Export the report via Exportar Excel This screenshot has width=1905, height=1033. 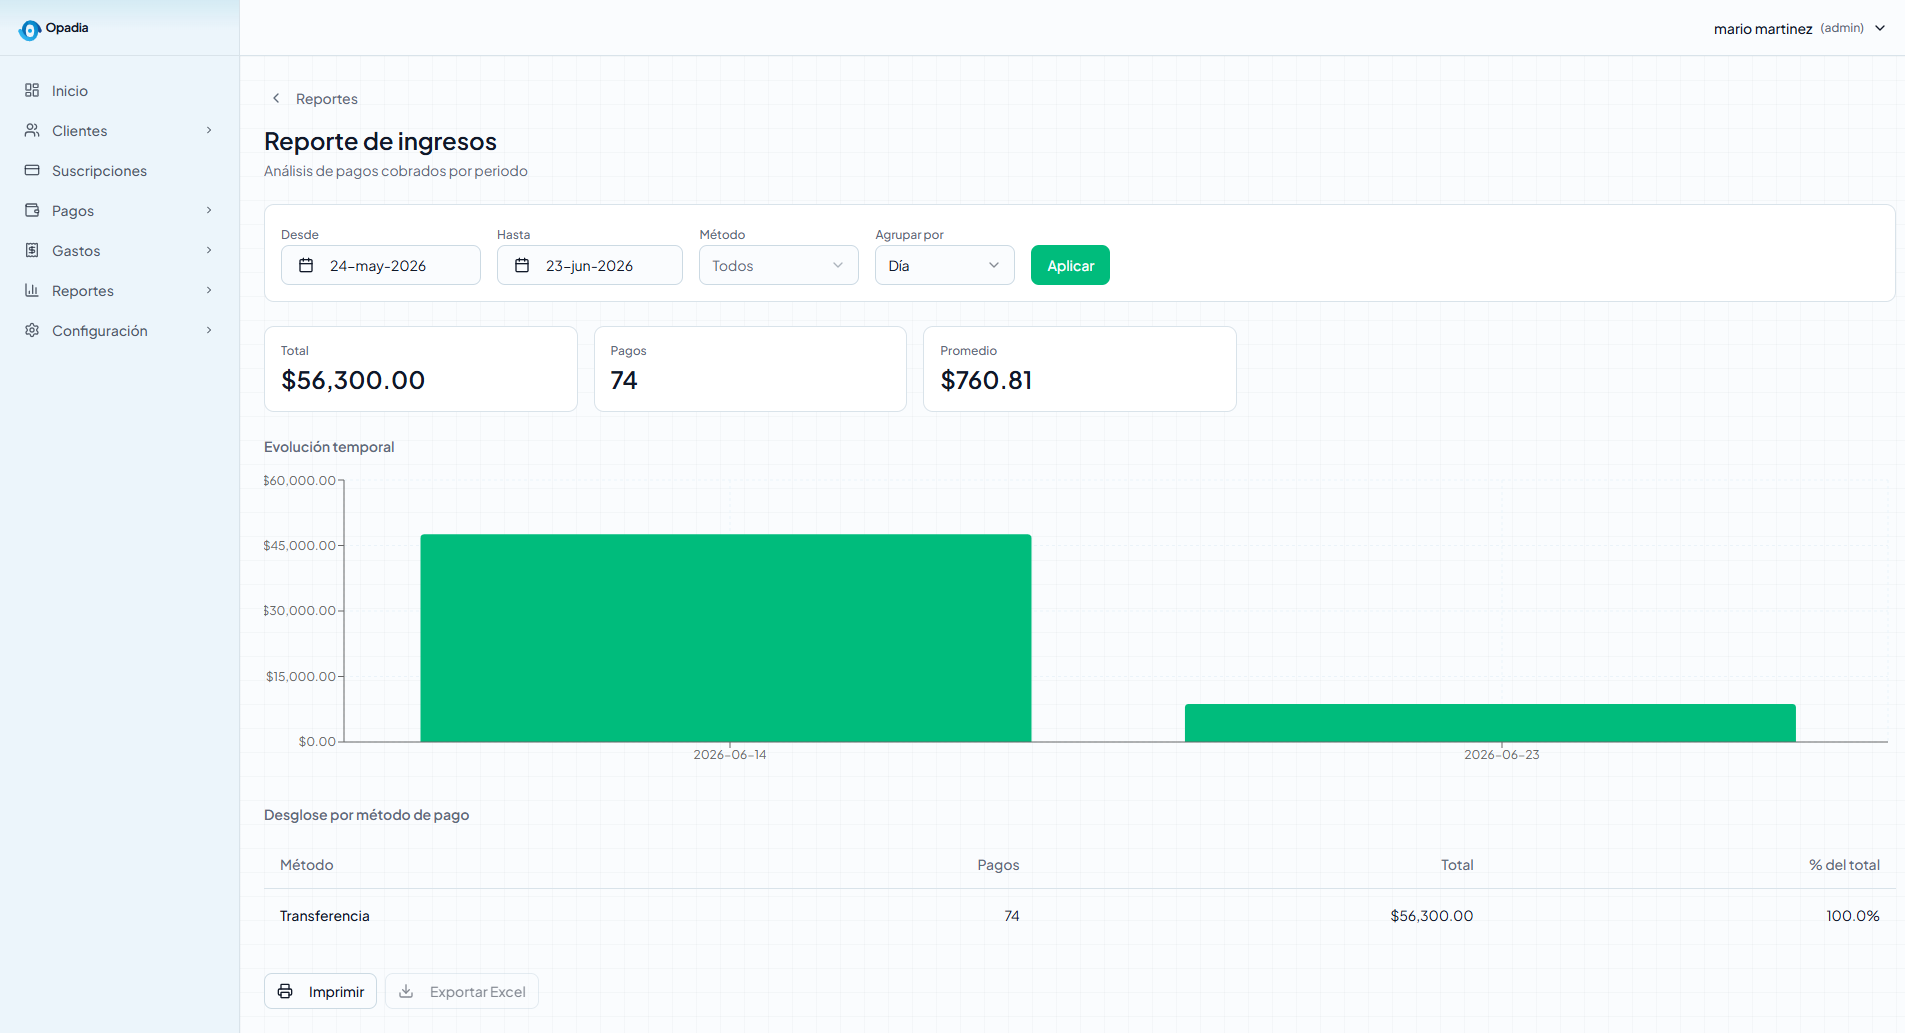(462, 991)
